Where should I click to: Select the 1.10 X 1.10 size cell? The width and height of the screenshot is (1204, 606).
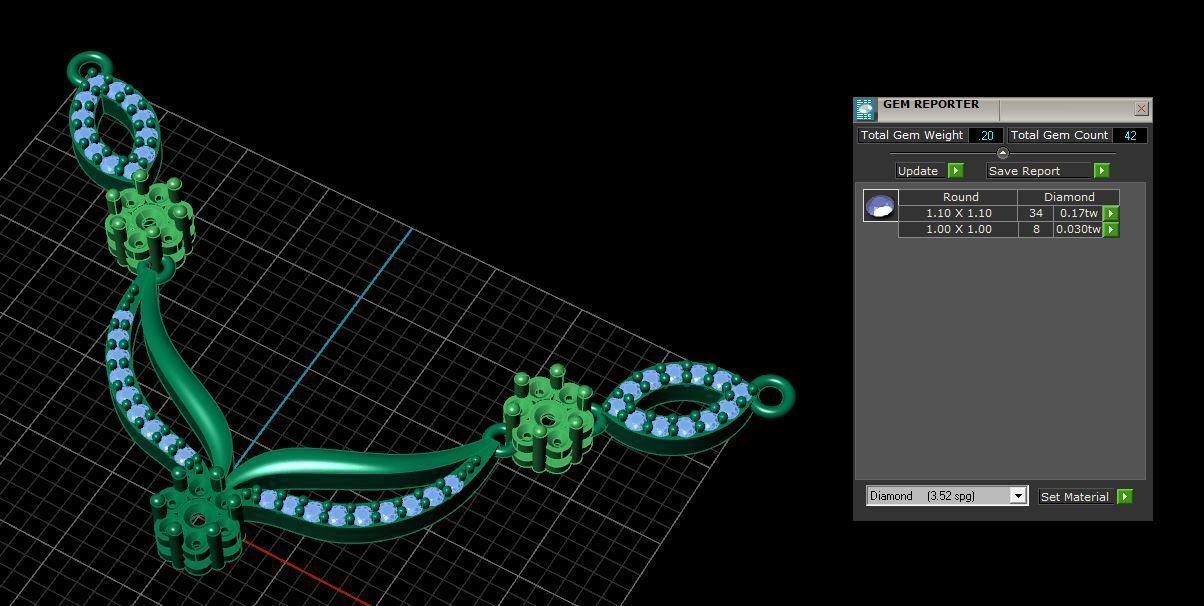click(x=958, y=213)
